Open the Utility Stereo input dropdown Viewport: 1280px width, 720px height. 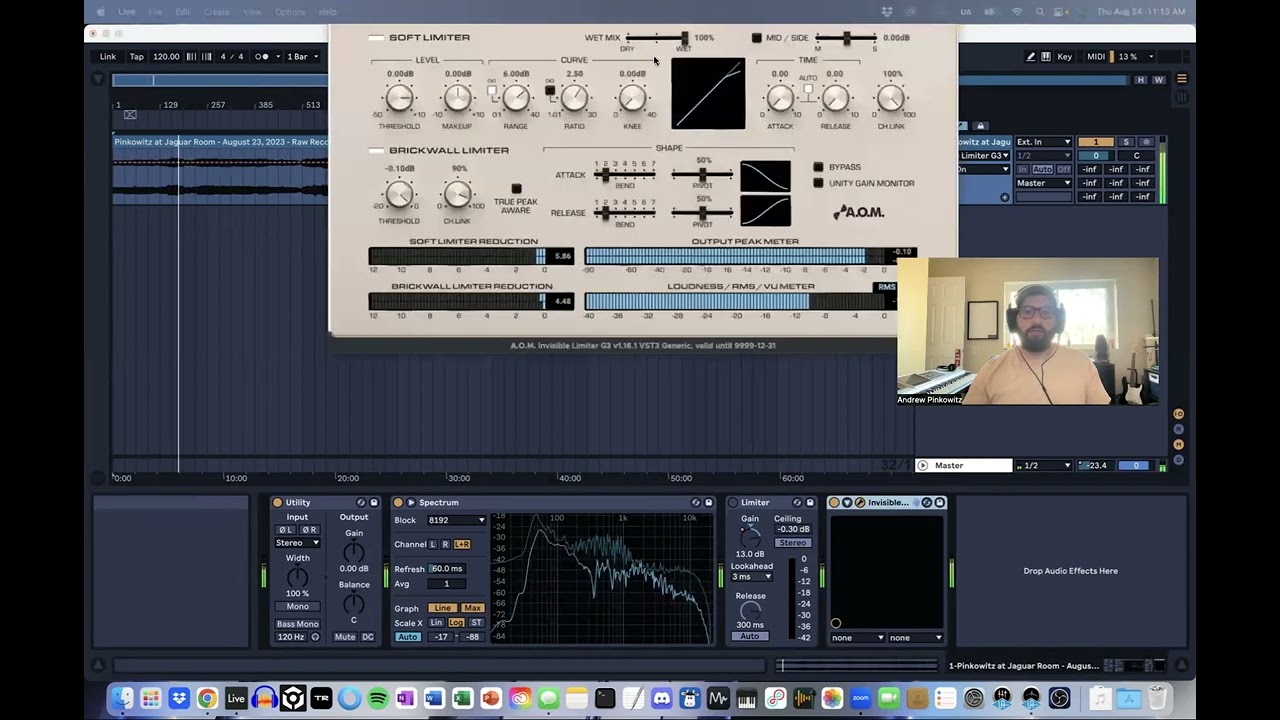click(x=297, y=543)
